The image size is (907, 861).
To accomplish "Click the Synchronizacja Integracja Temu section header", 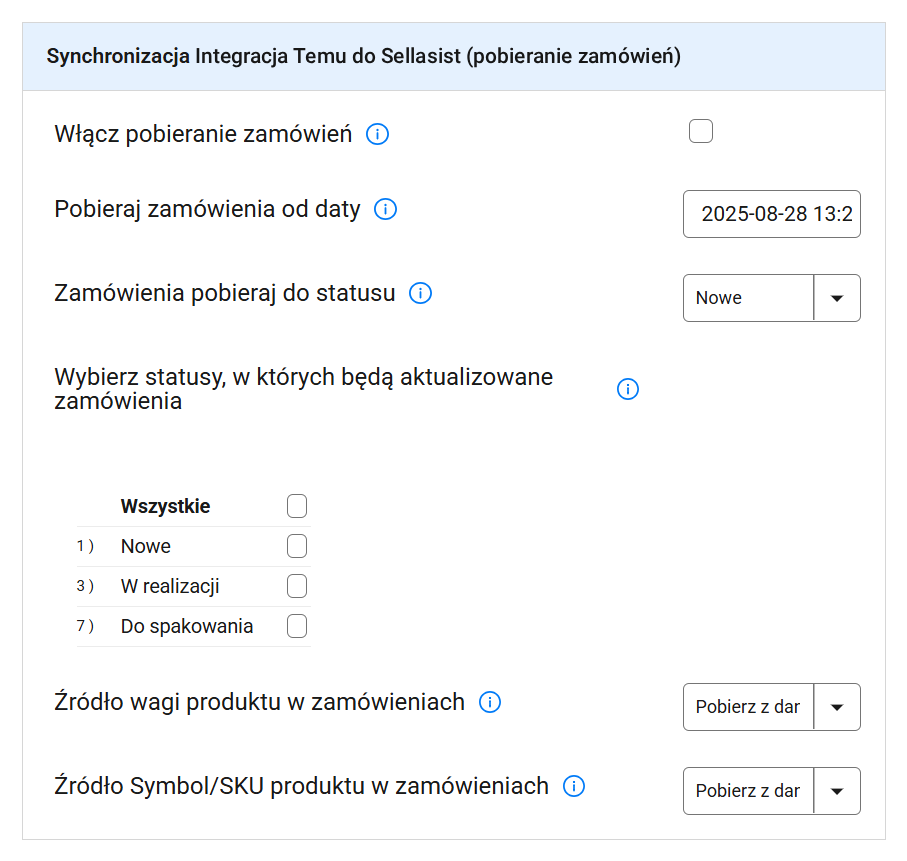I will click(x=454, y=56).
